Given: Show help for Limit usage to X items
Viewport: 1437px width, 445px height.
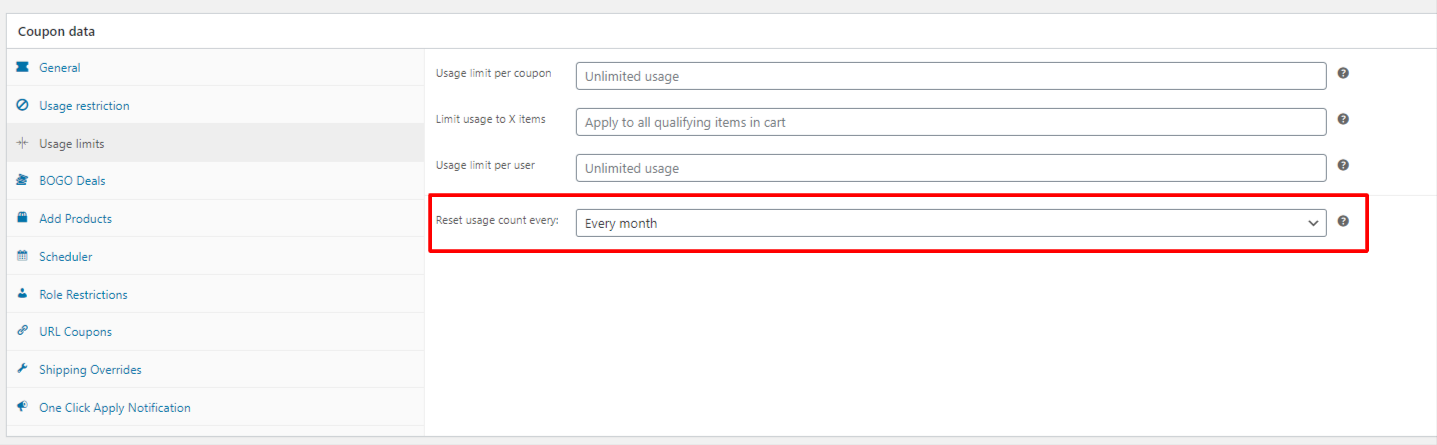Looking at the screenshot, I should coord(1343,119).
